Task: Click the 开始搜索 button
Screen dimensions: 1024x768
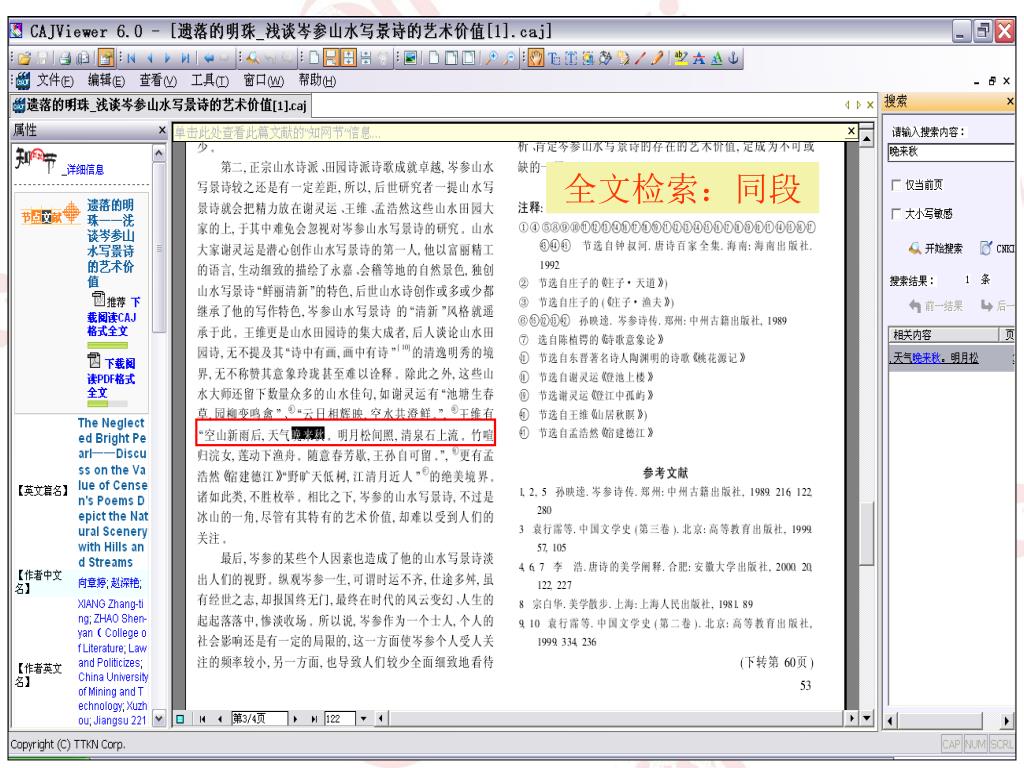Action: (935, 248)
